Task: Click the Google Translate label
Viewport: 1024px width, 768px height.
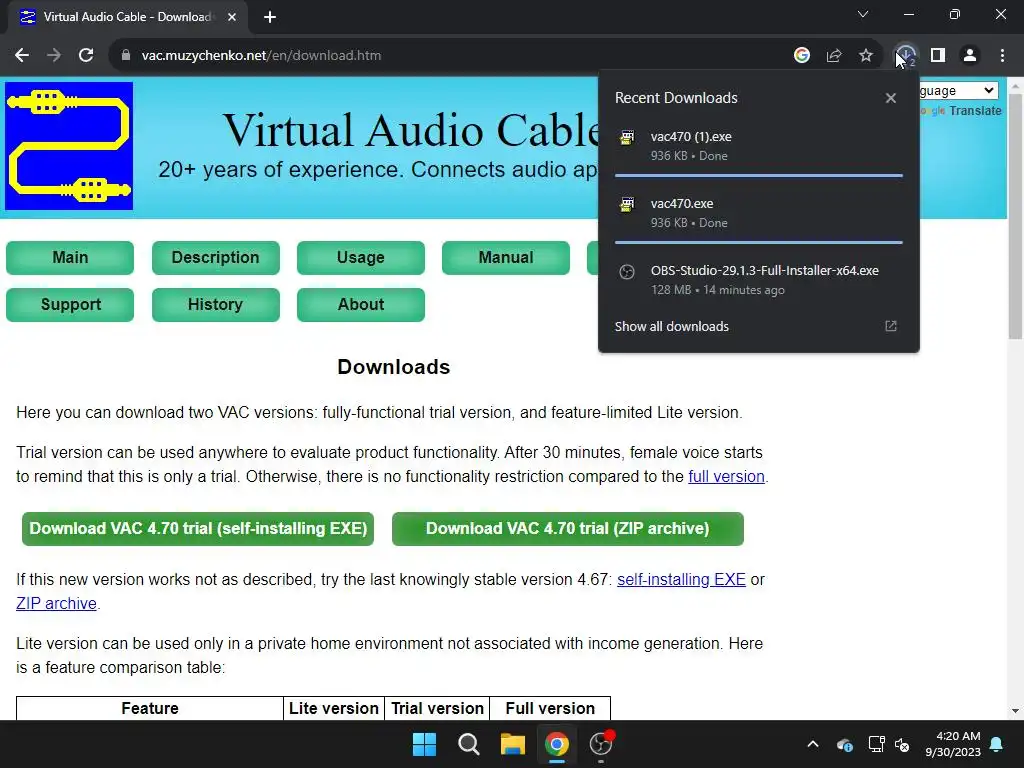Action: point(961,111)
